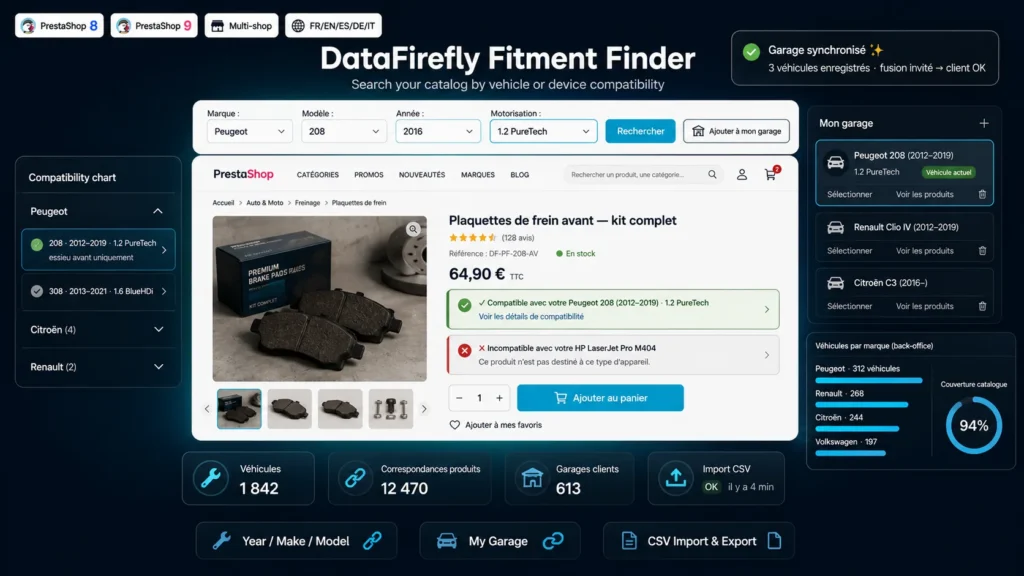Click the Peugeot 208 car icon
This screenshot has height=576, width=1024.
tap(835, 163)
